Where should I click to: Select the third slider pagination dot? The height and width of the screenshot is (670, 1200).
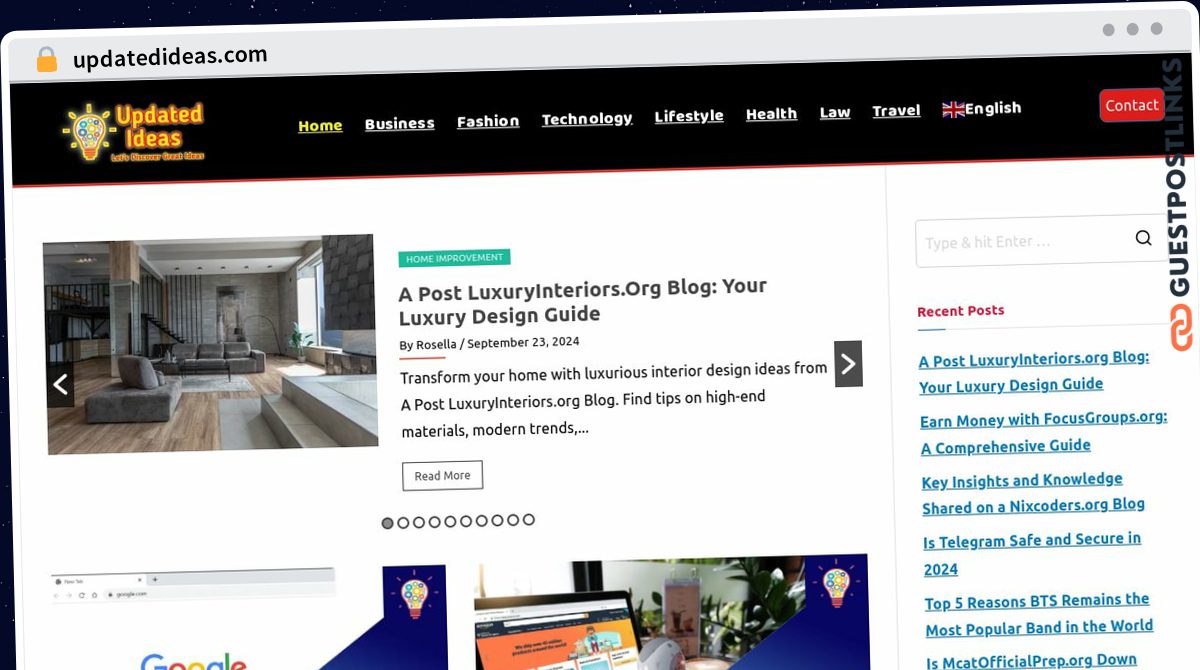(419, 522)
